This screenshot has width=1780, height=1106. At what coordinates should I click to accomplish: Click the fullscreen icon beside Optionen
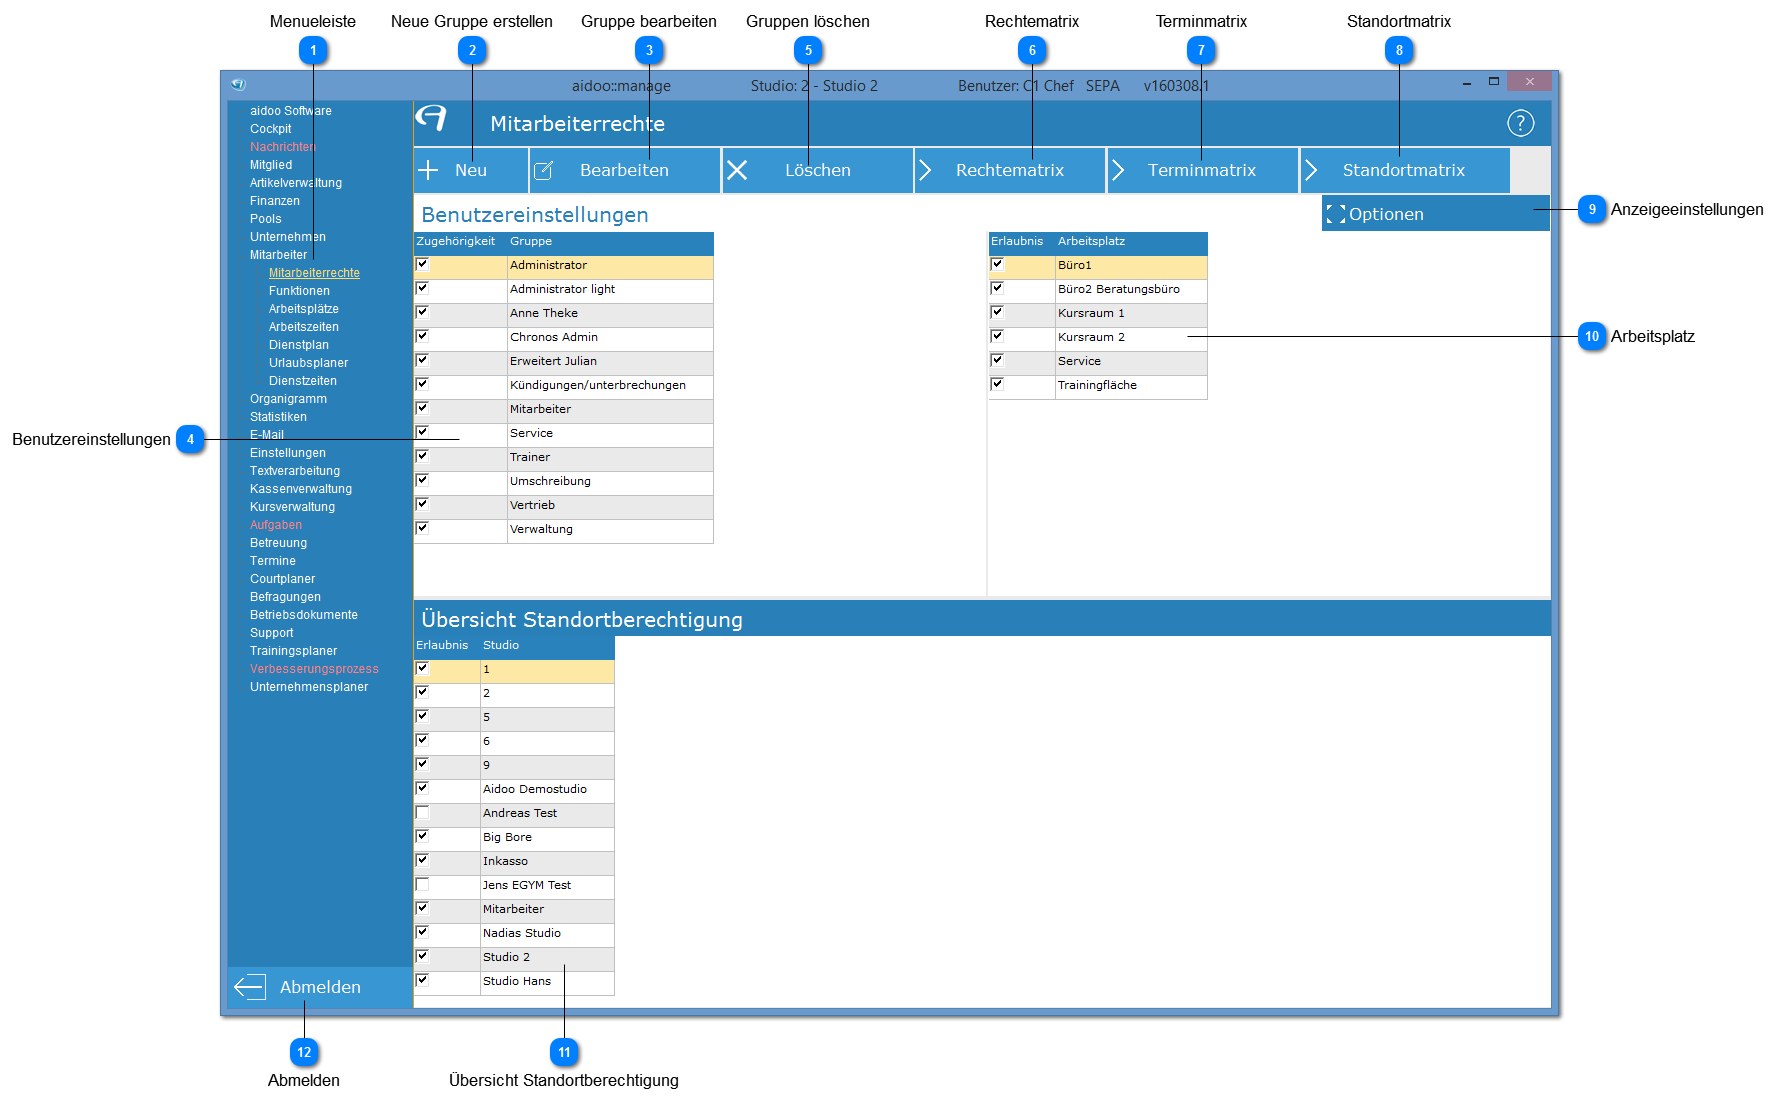1335,214
